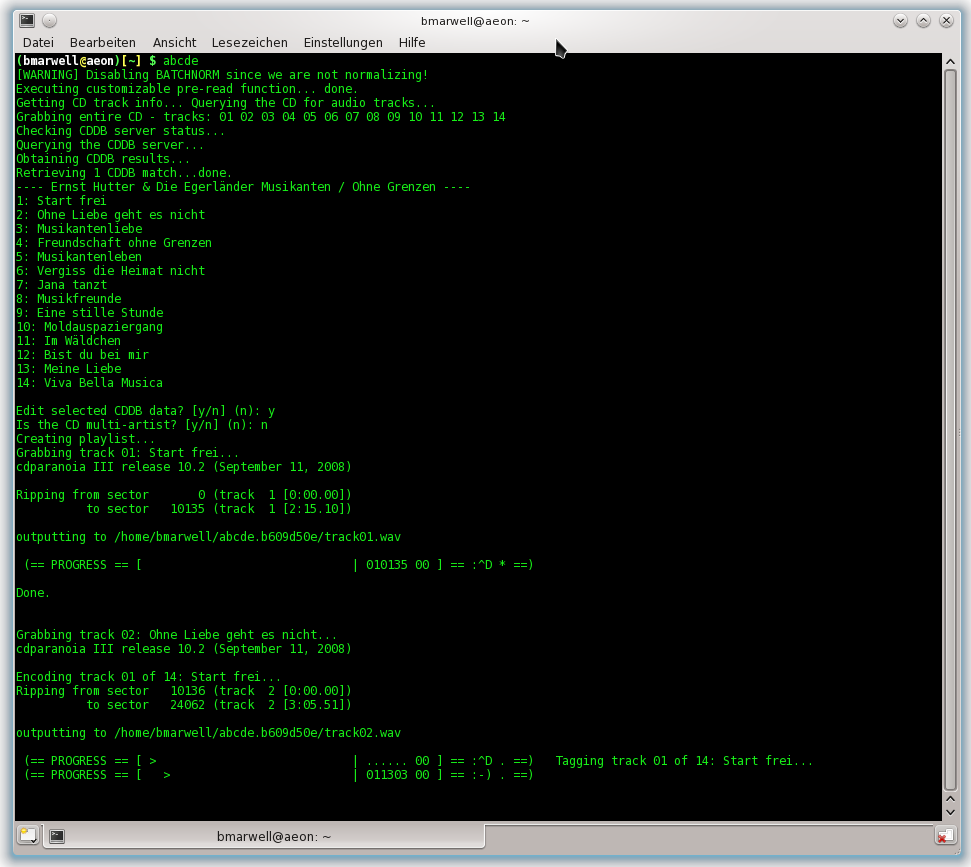Click 'Grabbing track 02: Ohne Liebe geht es nicht...'
The height and width of the screenshot is (867, 971).
pyautogui.click(x=176, y=635)
